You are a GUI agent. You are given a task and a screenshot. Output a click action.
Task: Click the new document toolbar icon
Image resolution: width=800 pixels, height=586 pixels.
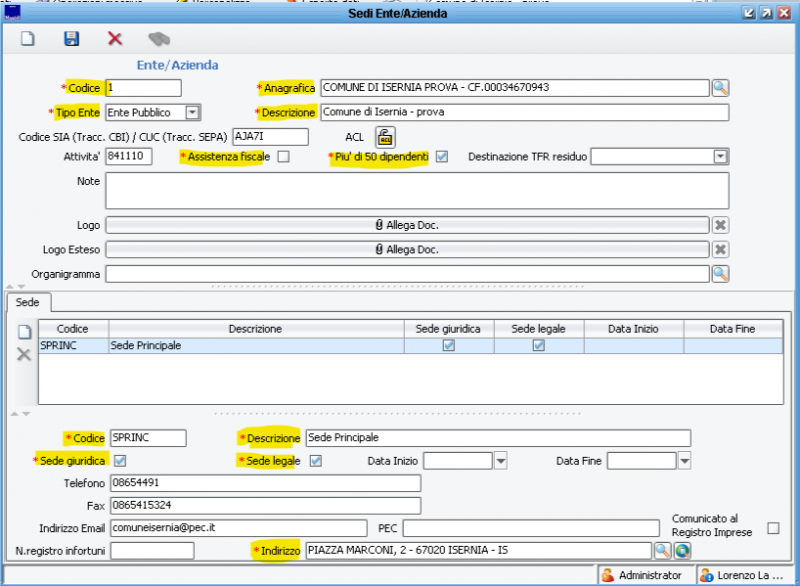29,39
